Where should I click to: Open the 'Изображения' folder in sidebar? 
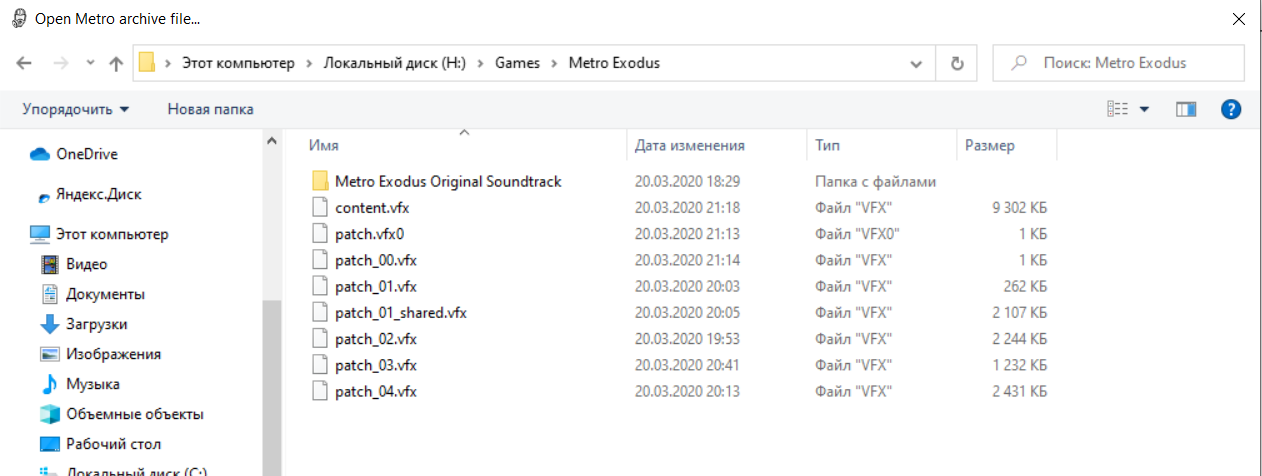pos(101,354)
